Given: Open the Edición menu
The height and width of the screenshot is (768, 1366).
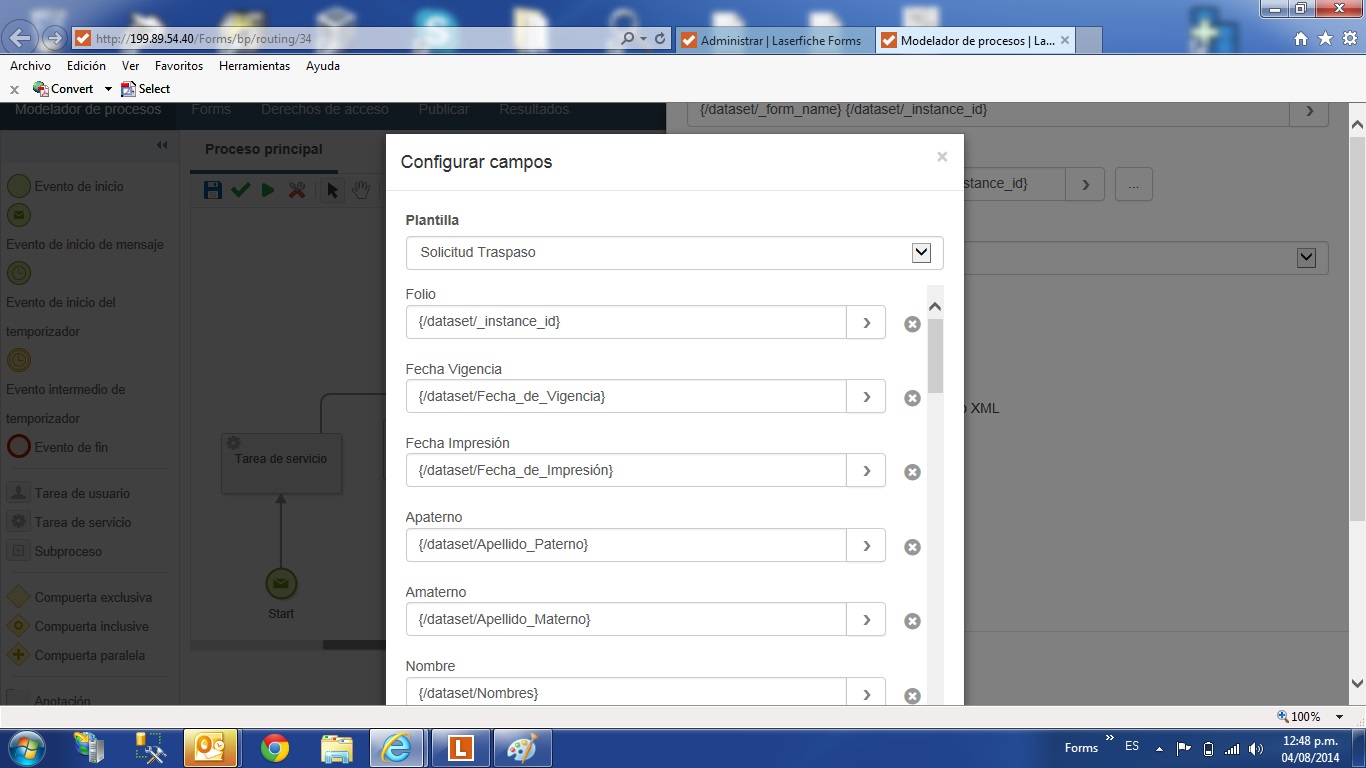Looking at the screenshot, I should coord(86,66).
